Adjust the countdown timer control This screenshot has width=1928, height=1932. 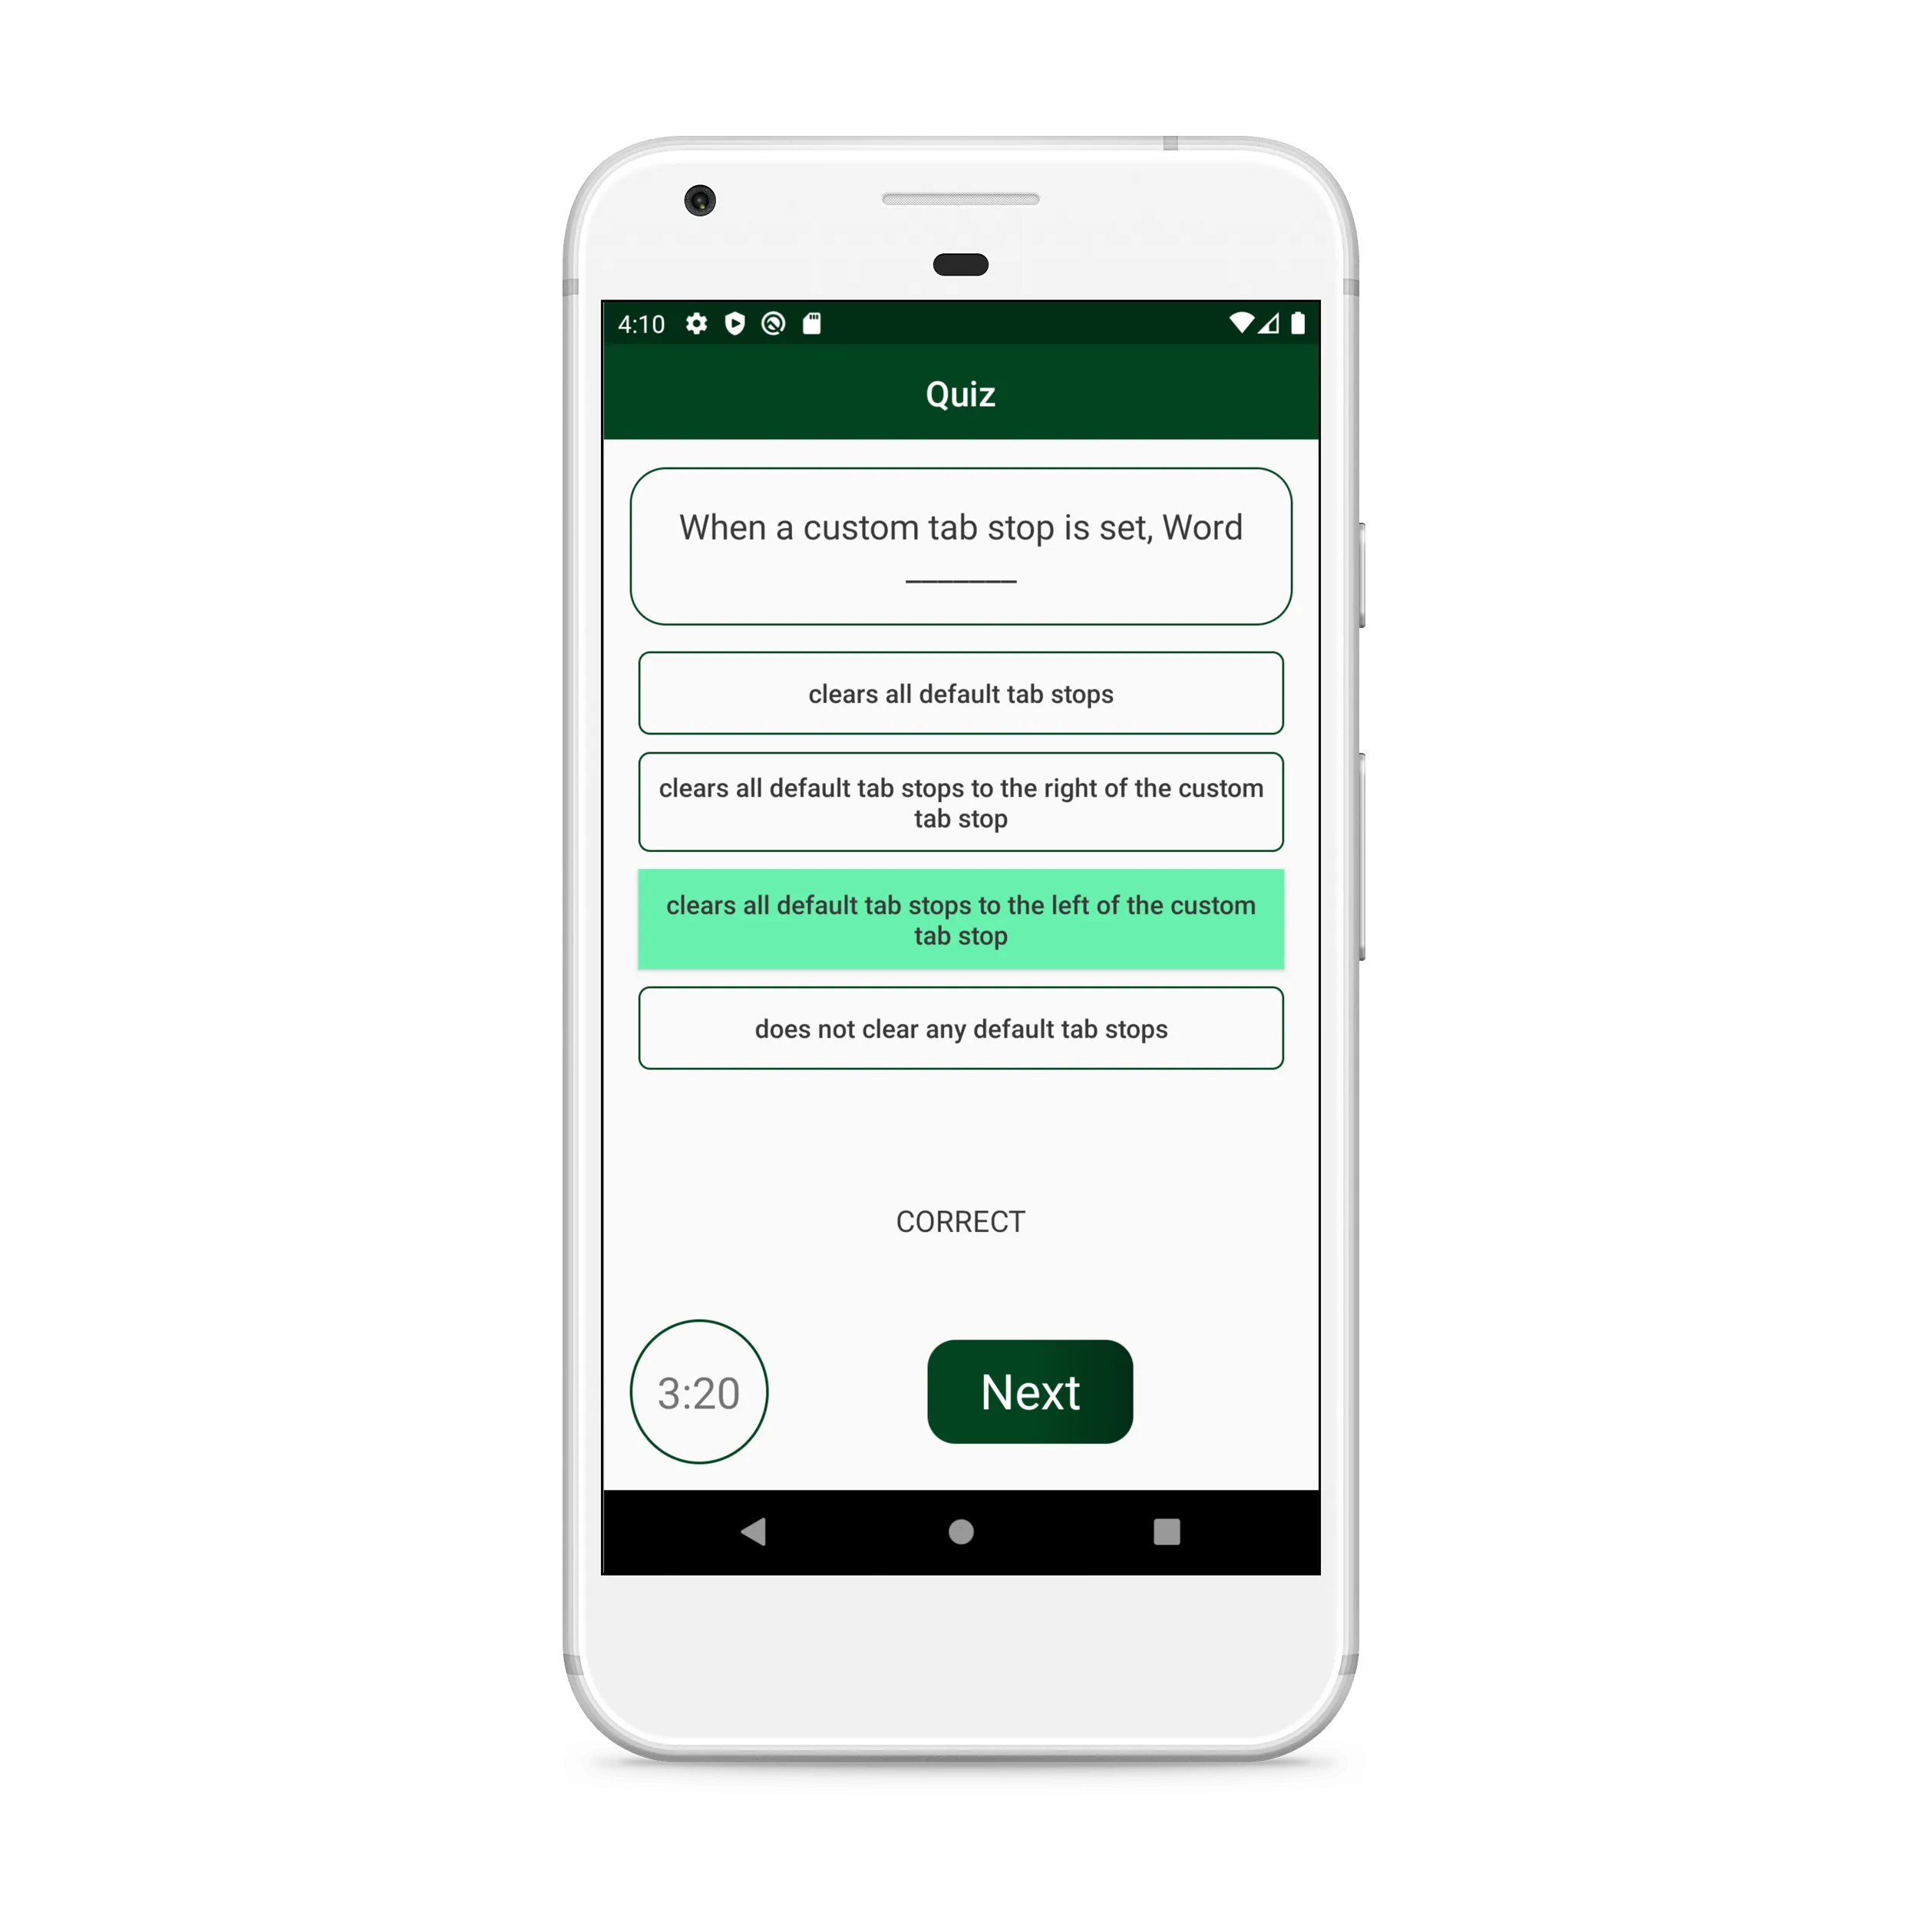point(701,1392)
